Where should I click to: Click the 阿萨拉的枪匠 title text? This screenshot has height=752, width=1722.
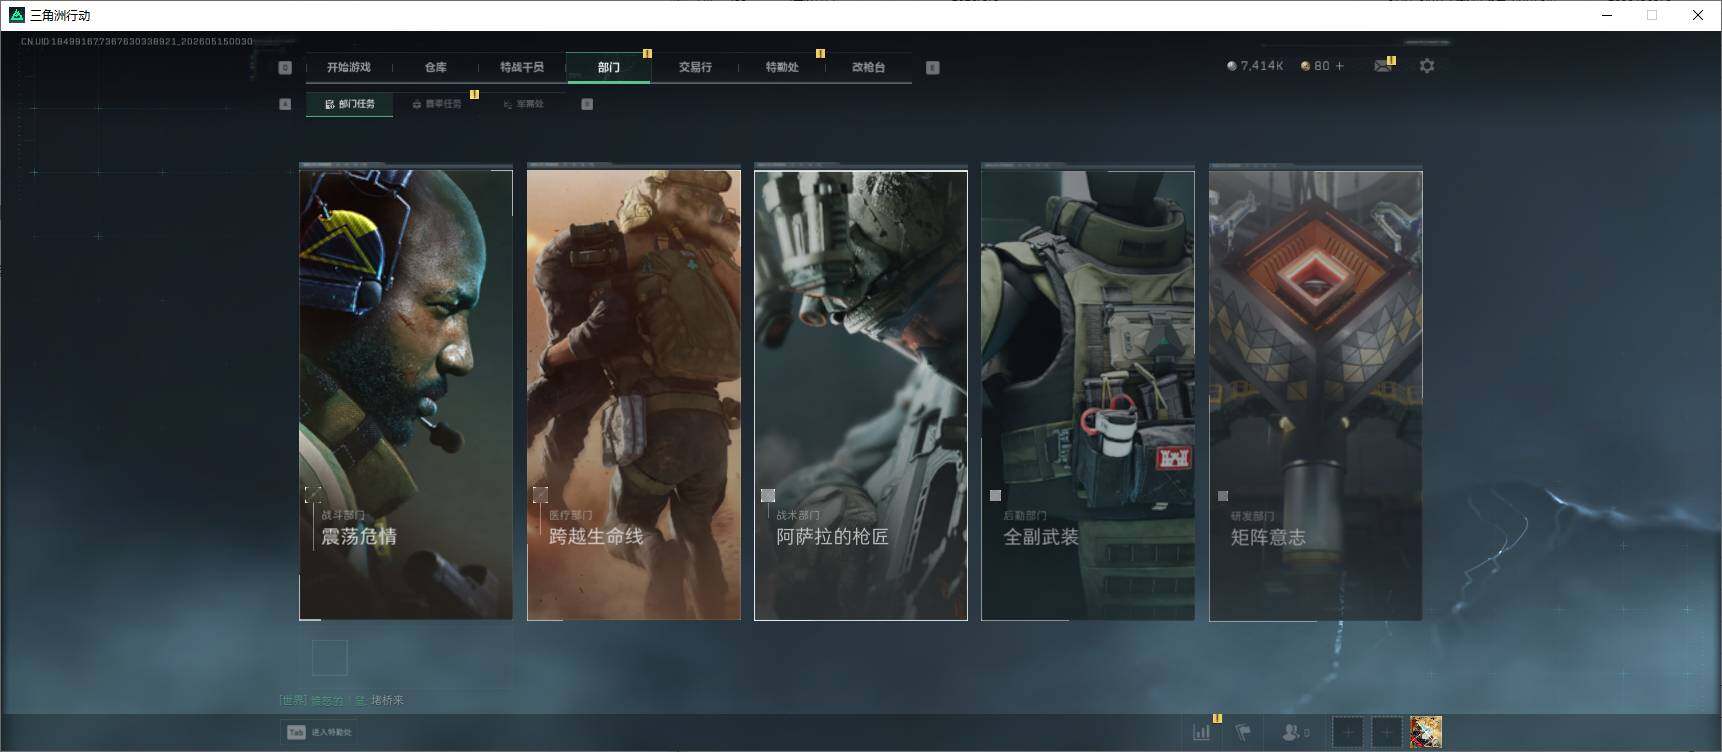pos(832,537)
